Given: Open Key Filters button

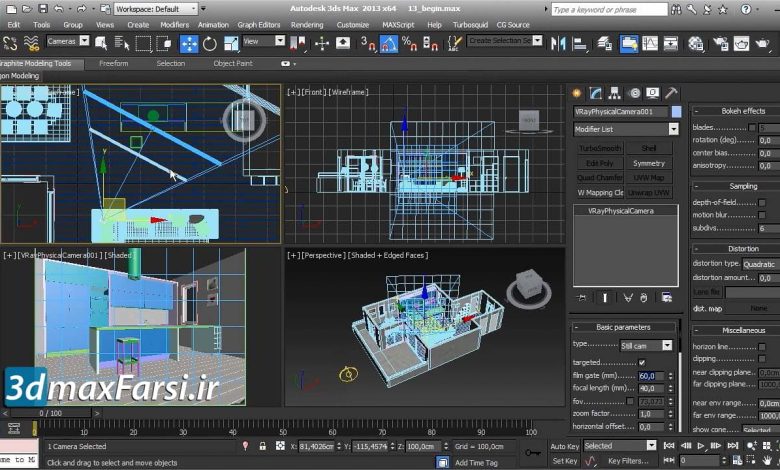Looking at the screenshot, I should coord(628,461).
